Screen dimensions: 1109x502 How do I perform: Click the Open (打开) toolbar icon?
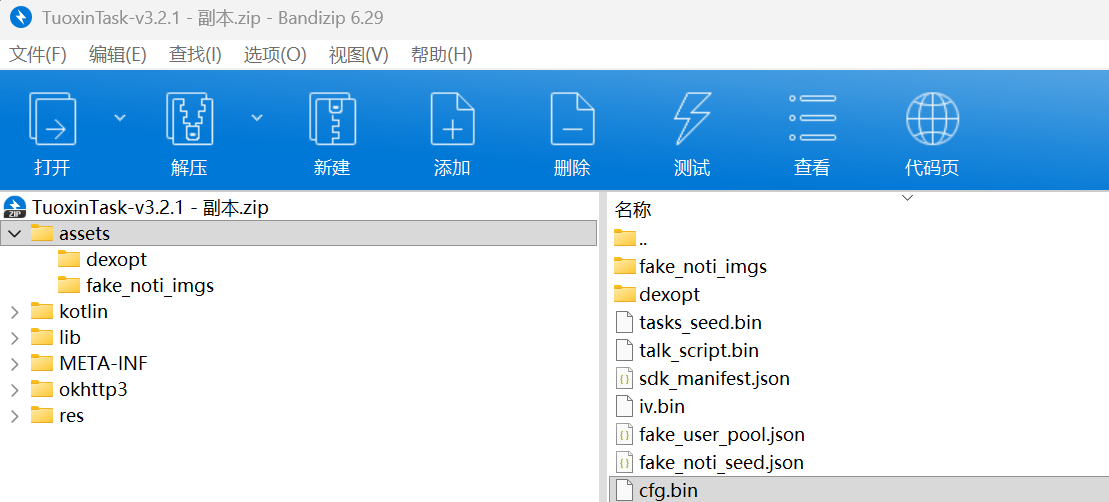click(x=52, y=119)
